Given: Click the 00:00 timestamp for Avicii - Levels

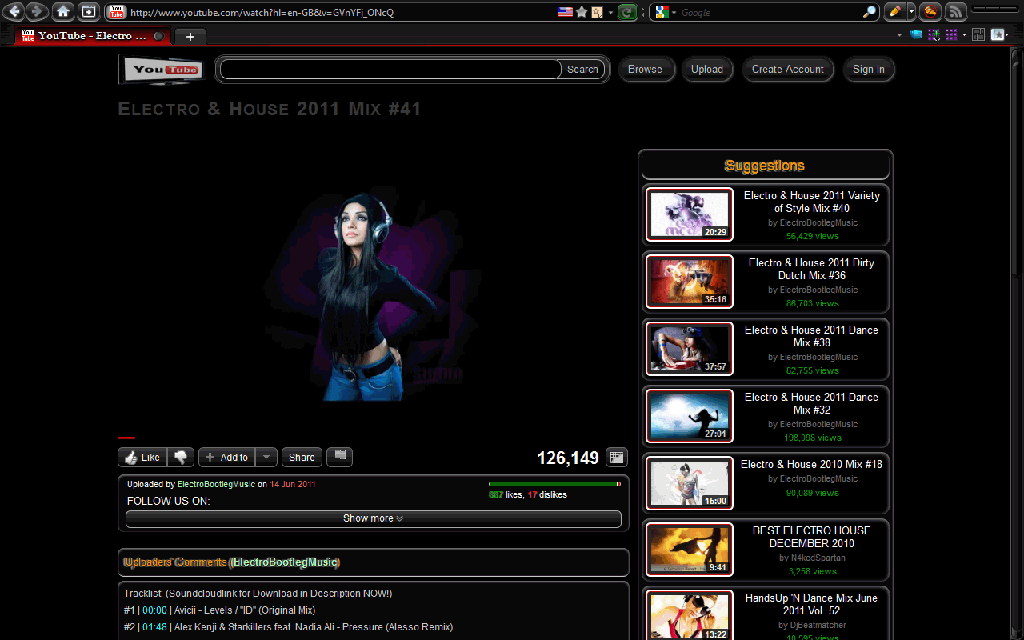Looking at the screenshot, I should pyautogui.click(x=154, y=610).
